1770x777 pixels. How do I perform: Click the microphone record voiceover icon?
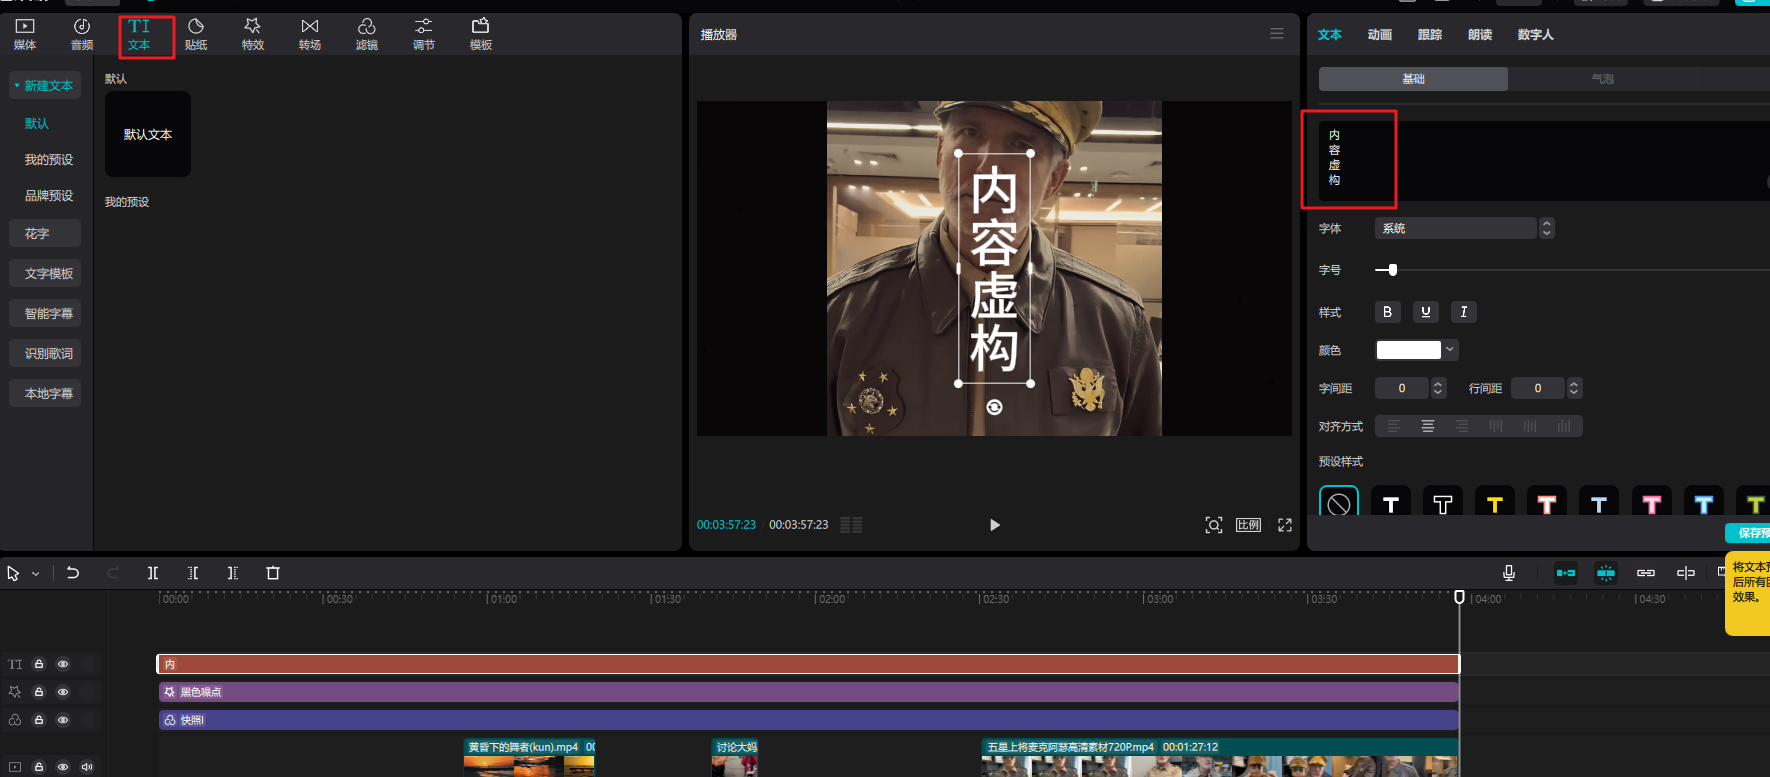click(1509, 573)
